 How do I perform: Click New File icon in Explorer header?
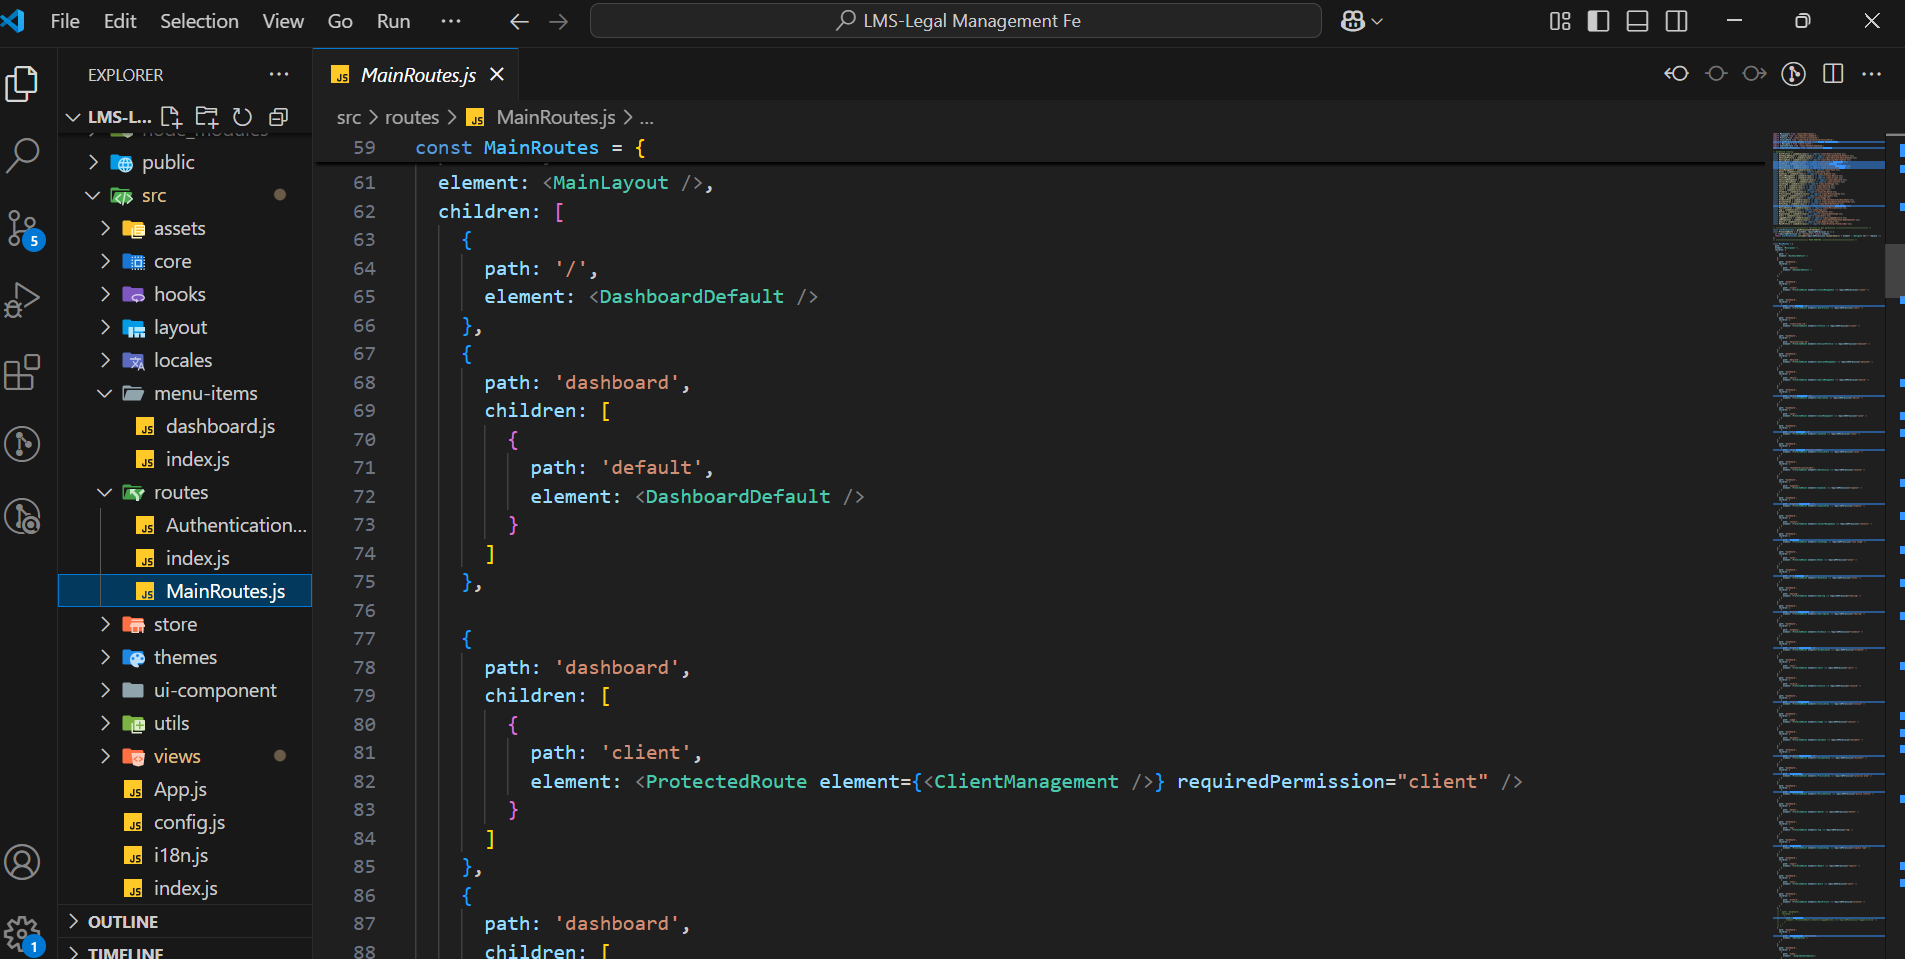click(x=171, y=117)
